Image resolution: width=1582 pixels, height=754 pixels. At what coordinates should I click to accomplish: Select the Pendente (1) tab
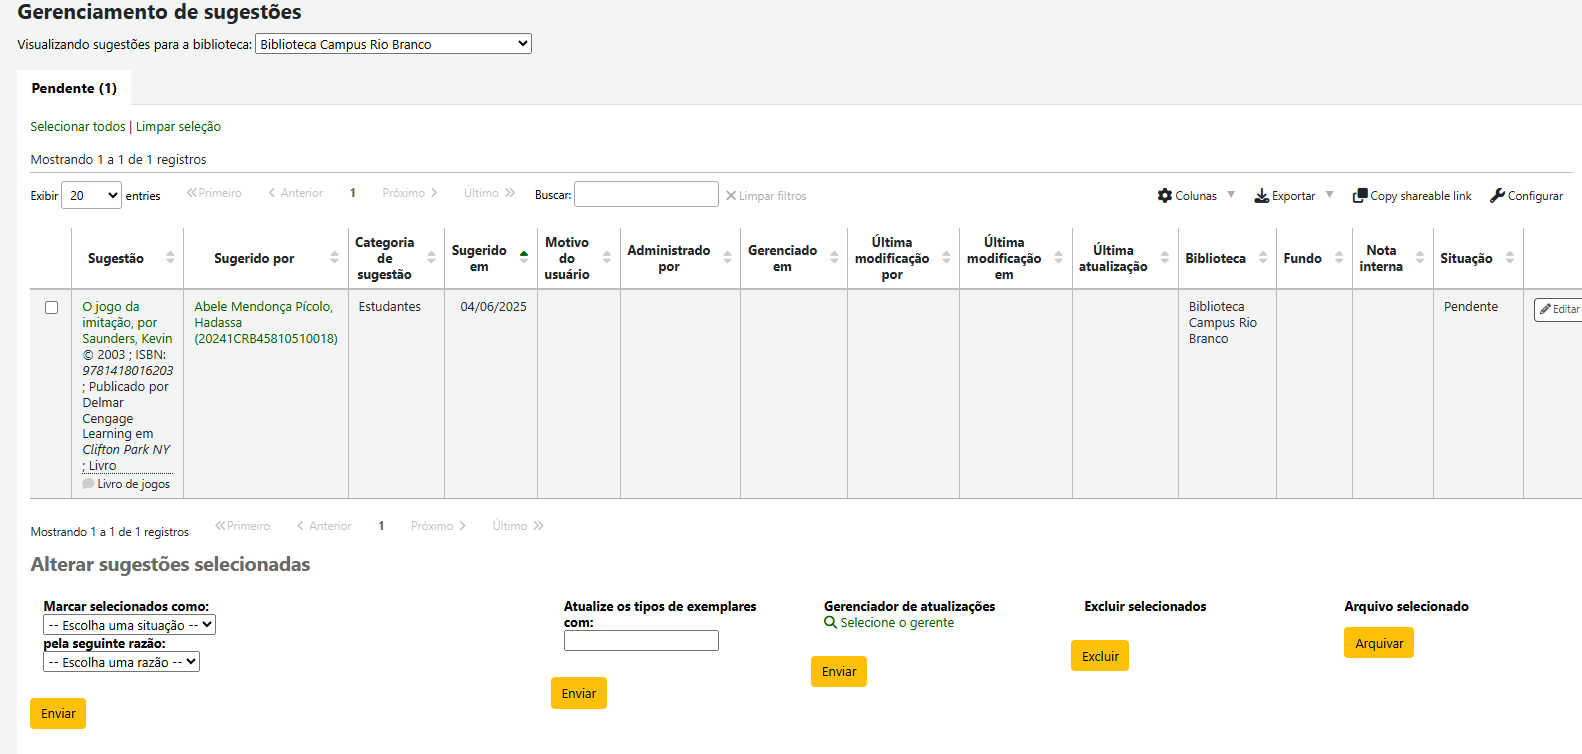click(74, 88)
